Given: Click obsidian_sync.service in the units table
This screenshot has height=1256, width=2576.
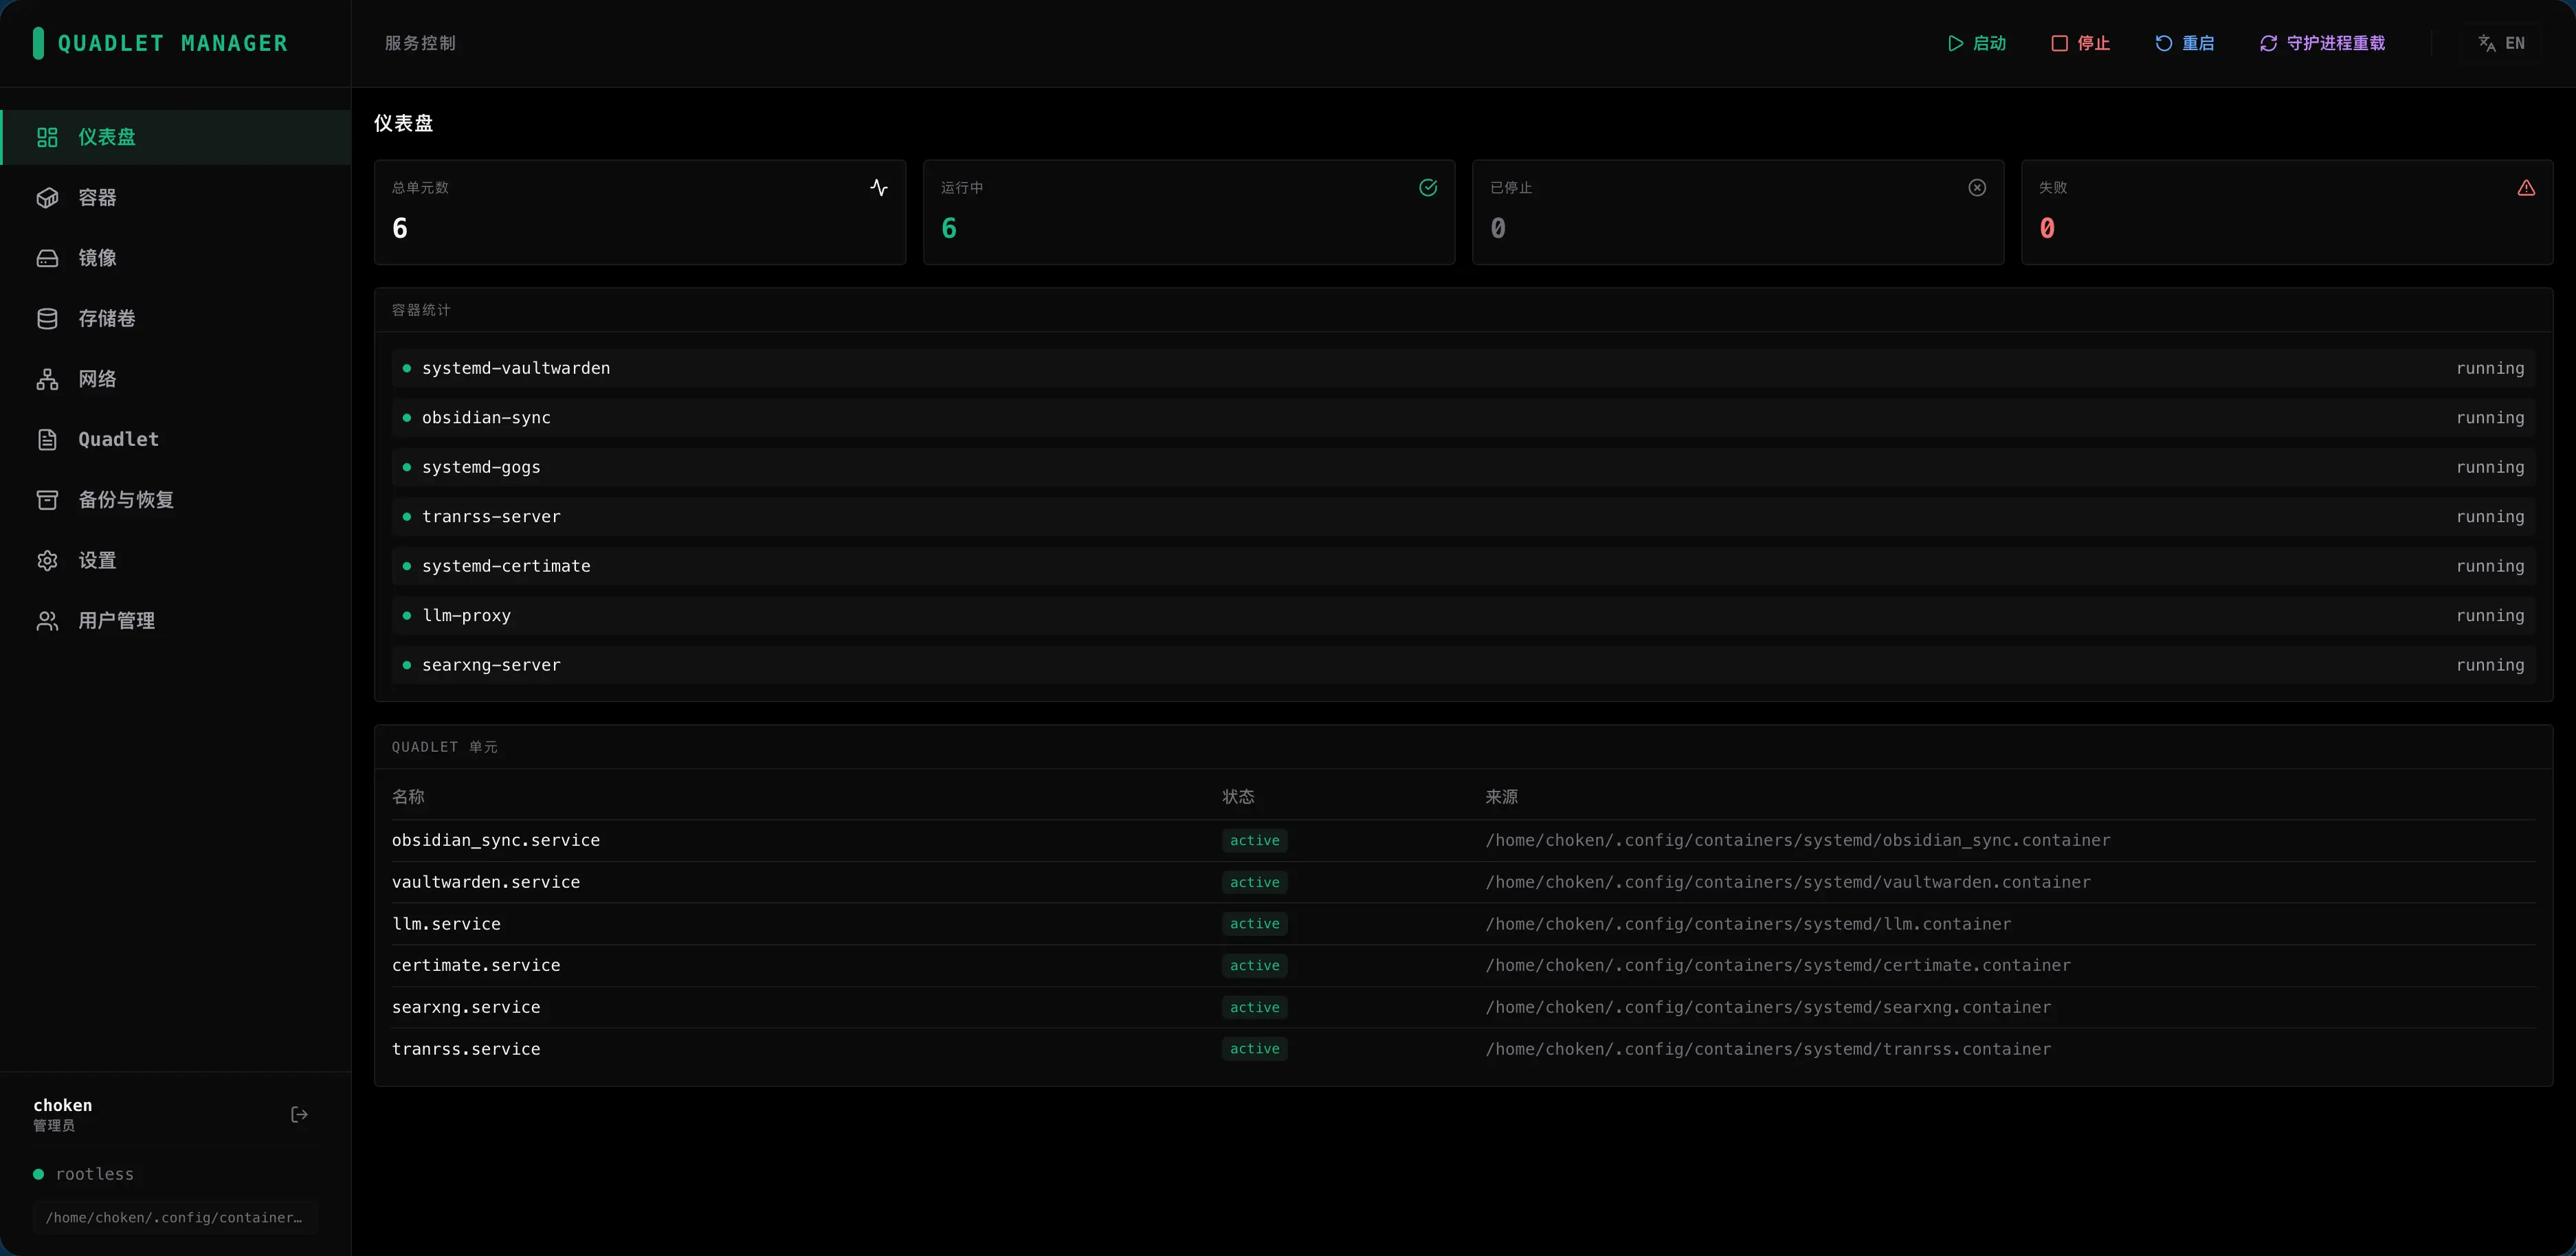Looking at the screenshot, I should coord(496,841).
